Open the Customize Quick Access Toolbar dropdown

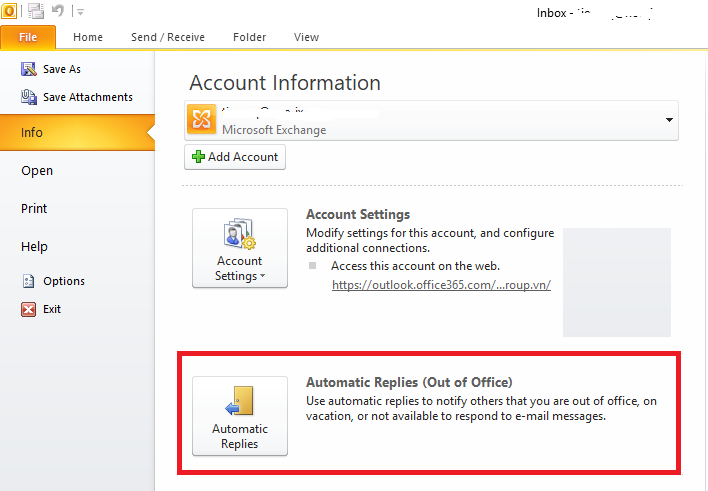80,11
